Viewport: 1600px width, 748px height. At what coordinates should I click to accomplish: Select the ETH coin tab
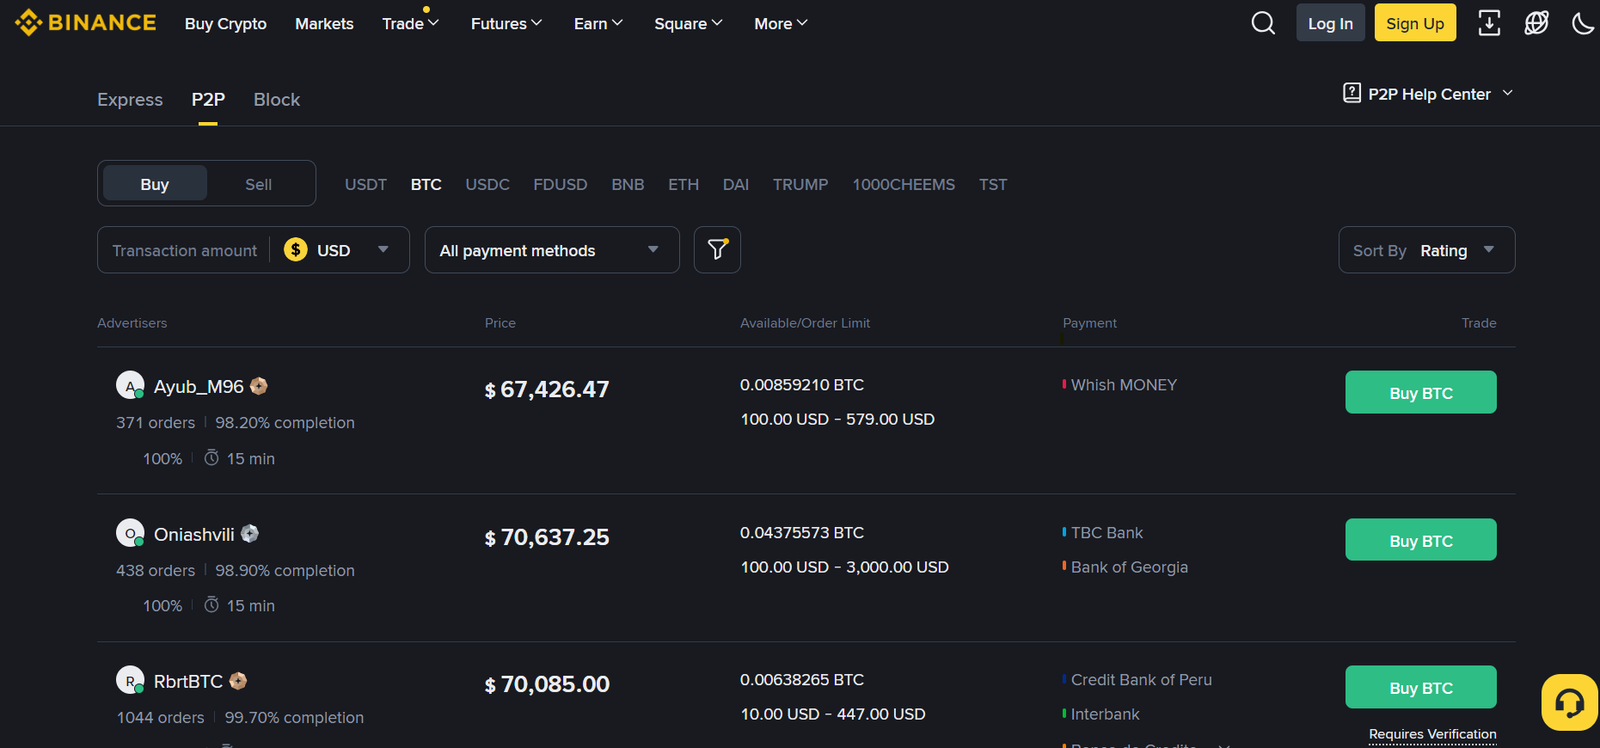[684, 184]
